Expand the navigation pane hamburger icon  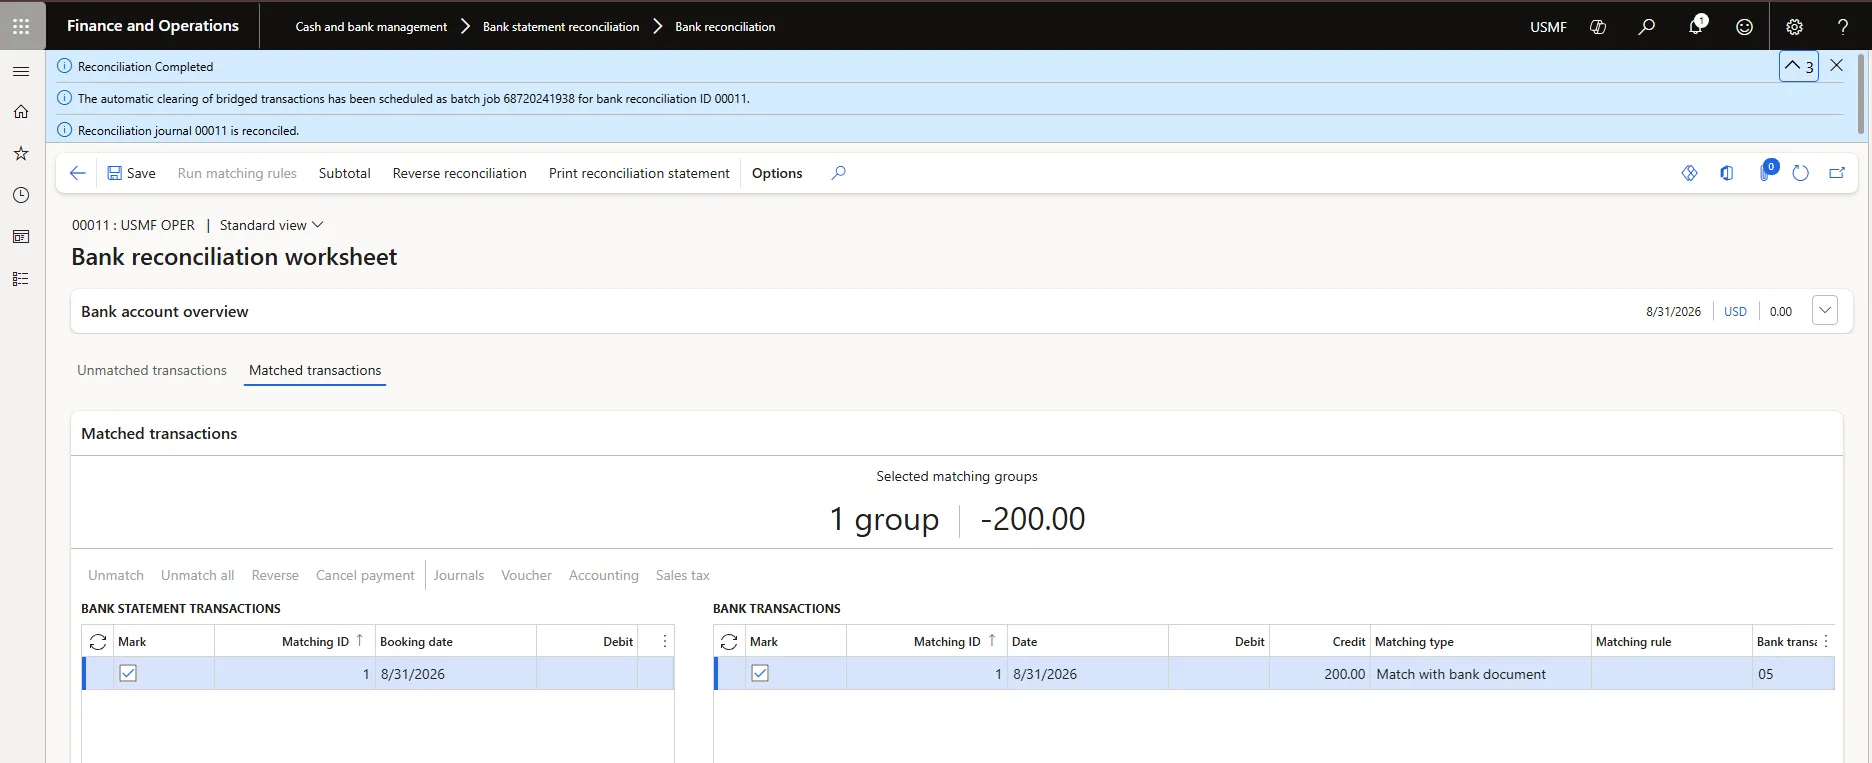(x=21, y=71)
